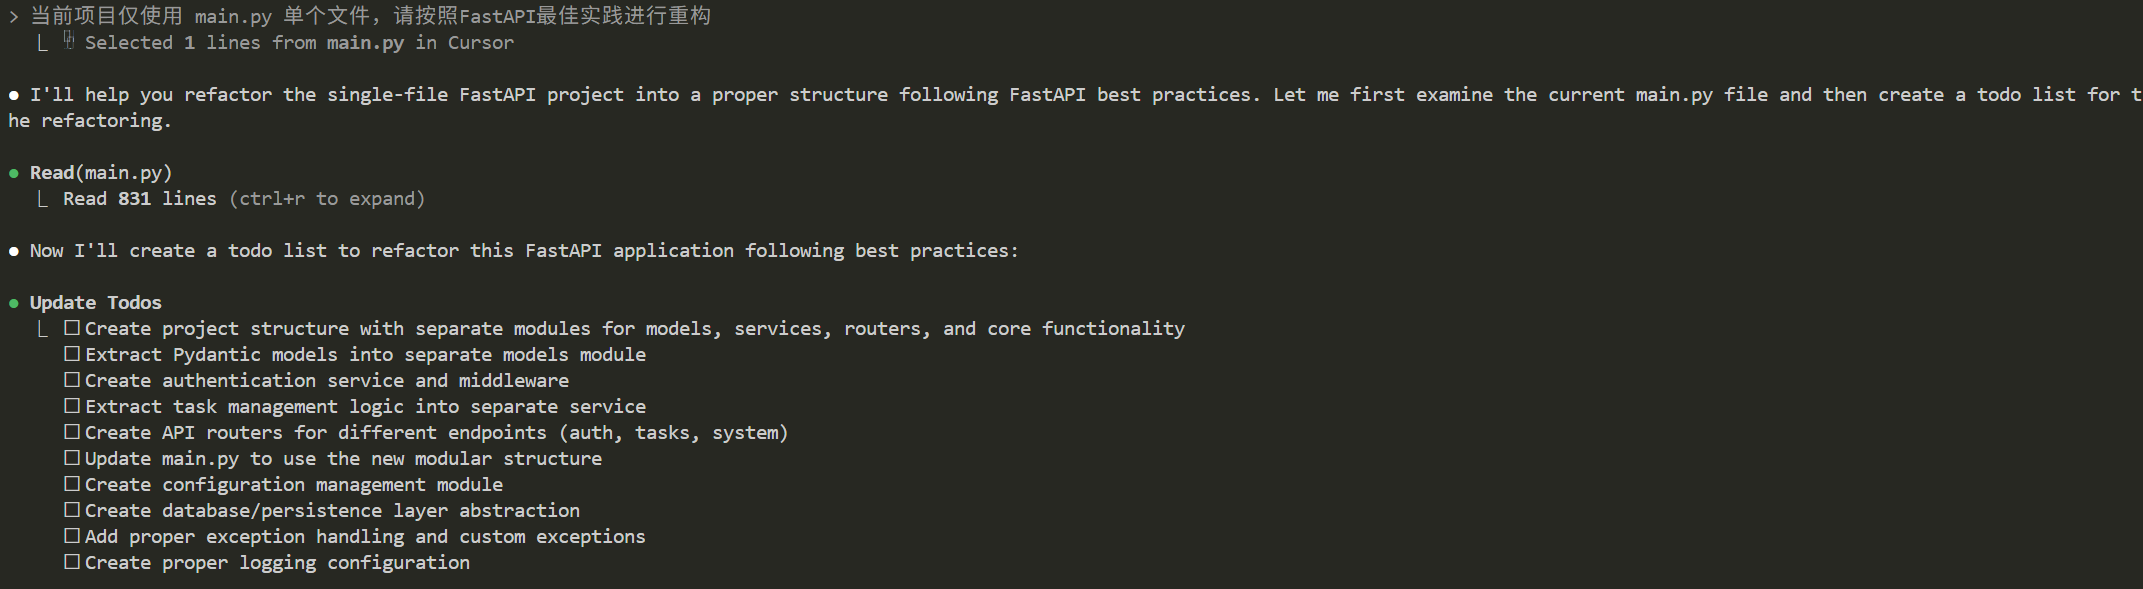Click the prompt chevron at the top
The width and height of the screenshot is (2143, 589).
click(x=14, y=16)
